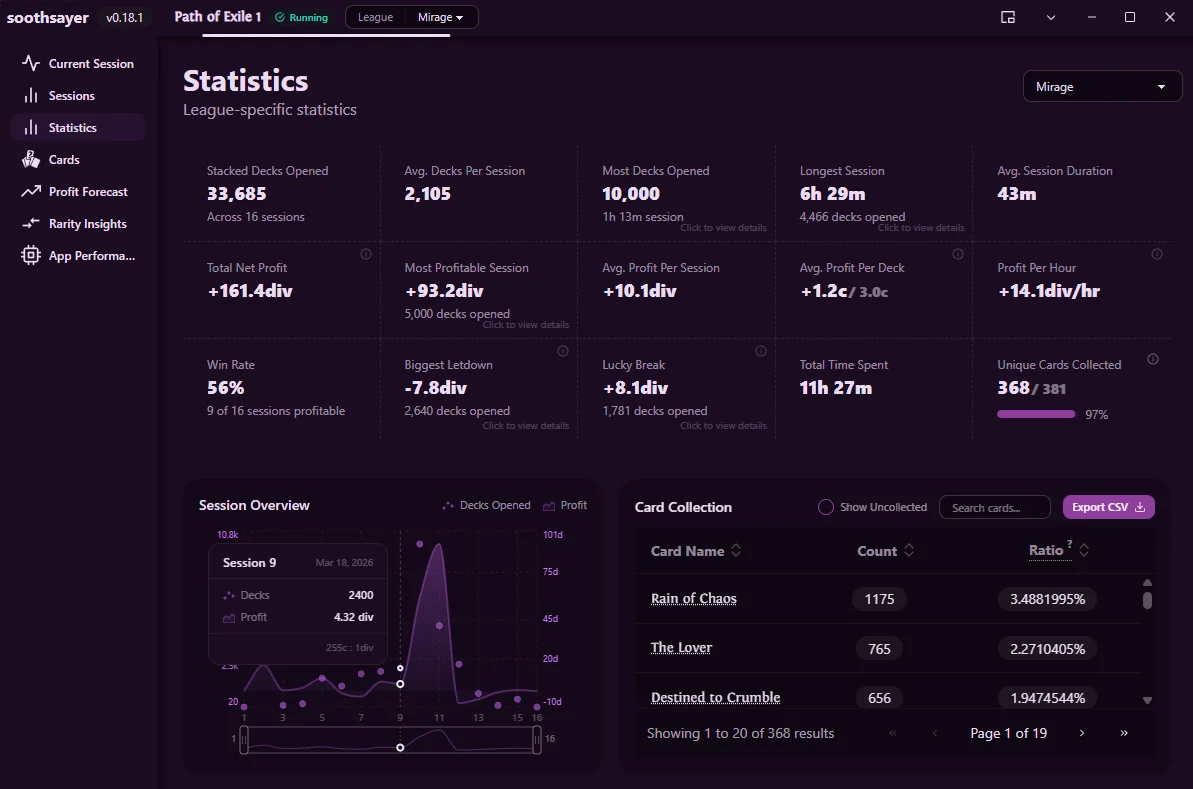Click the Search cards input field
The image size is (1193, 789).
(x=994, y=507)
